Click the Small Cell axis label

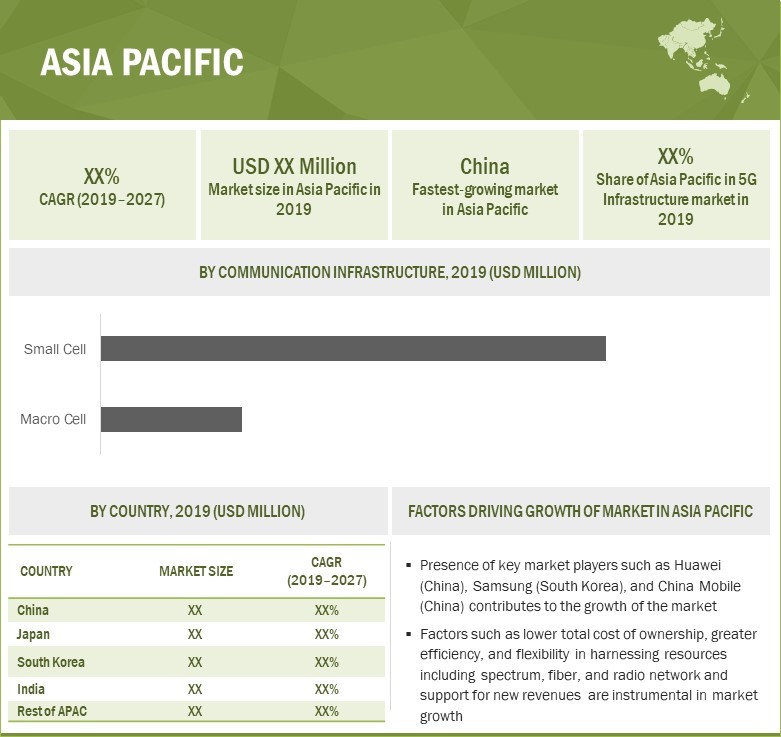click(x=55, y=349)
